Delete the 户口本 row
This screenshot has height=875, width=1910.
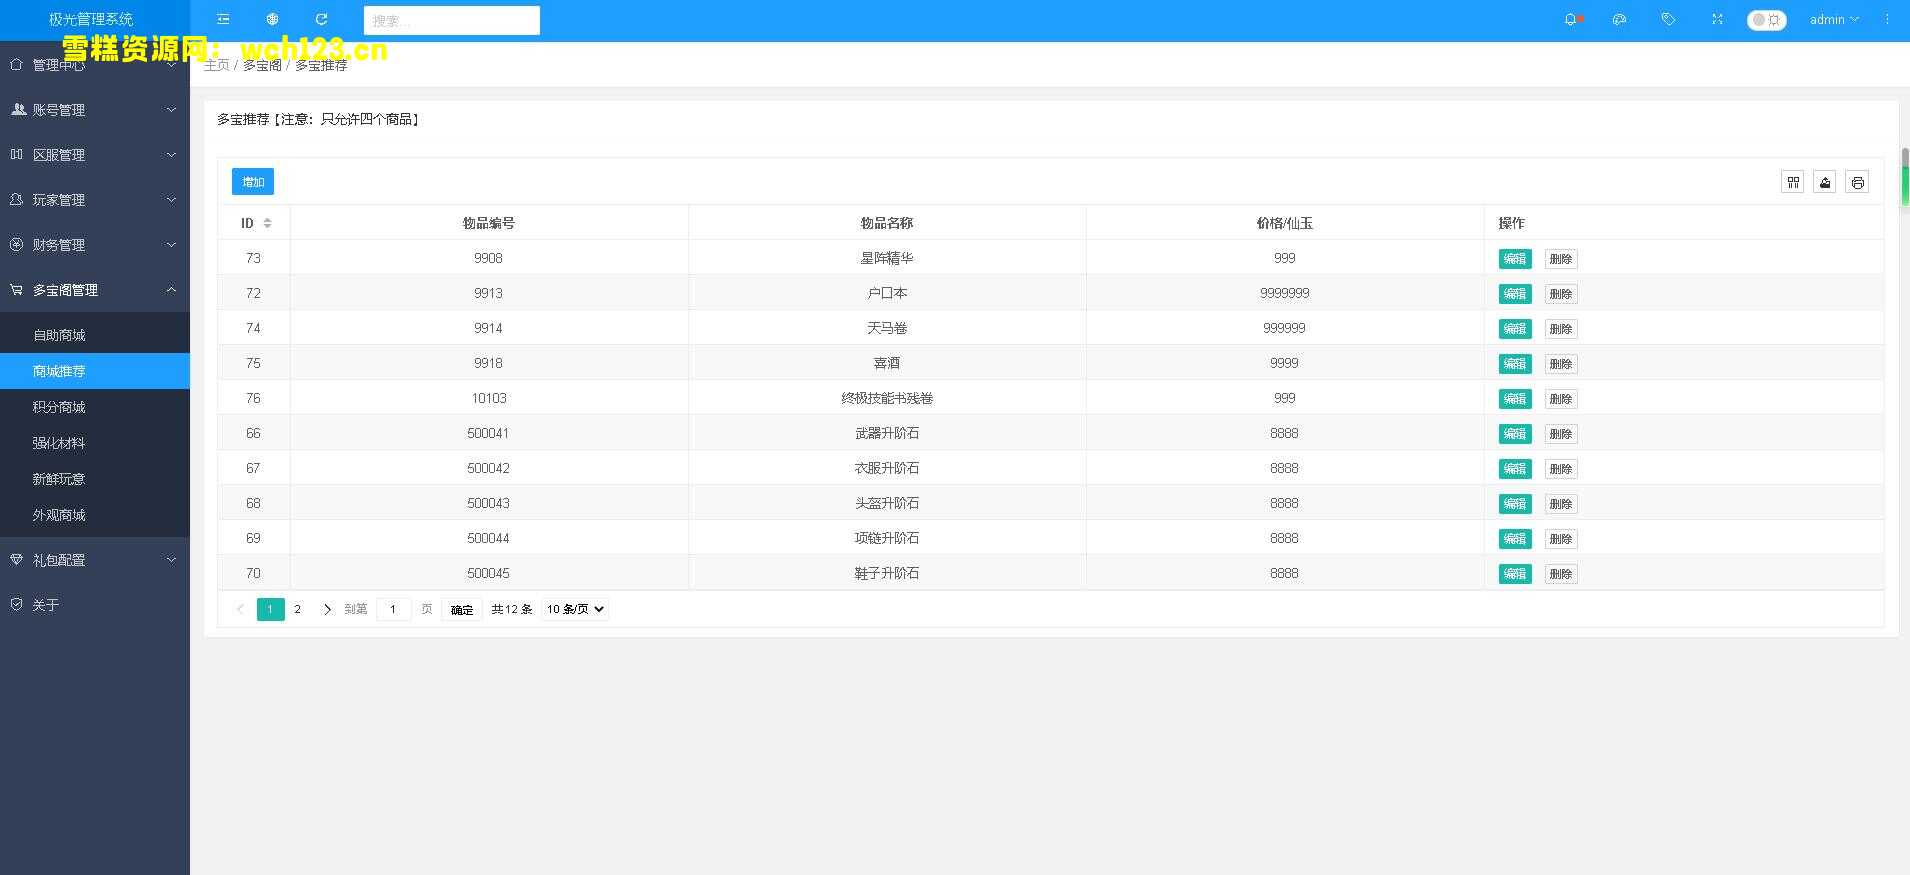(1561, 294)
